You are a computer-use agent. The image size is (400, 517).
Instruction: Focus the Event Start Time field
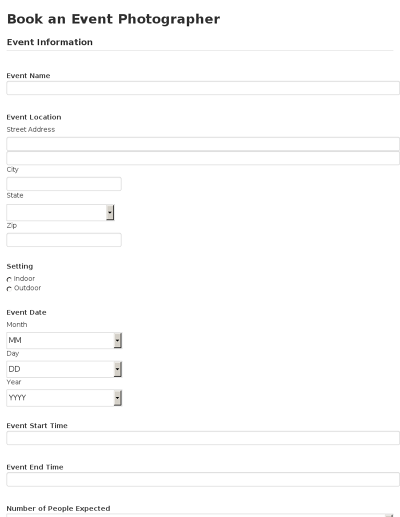203,438
